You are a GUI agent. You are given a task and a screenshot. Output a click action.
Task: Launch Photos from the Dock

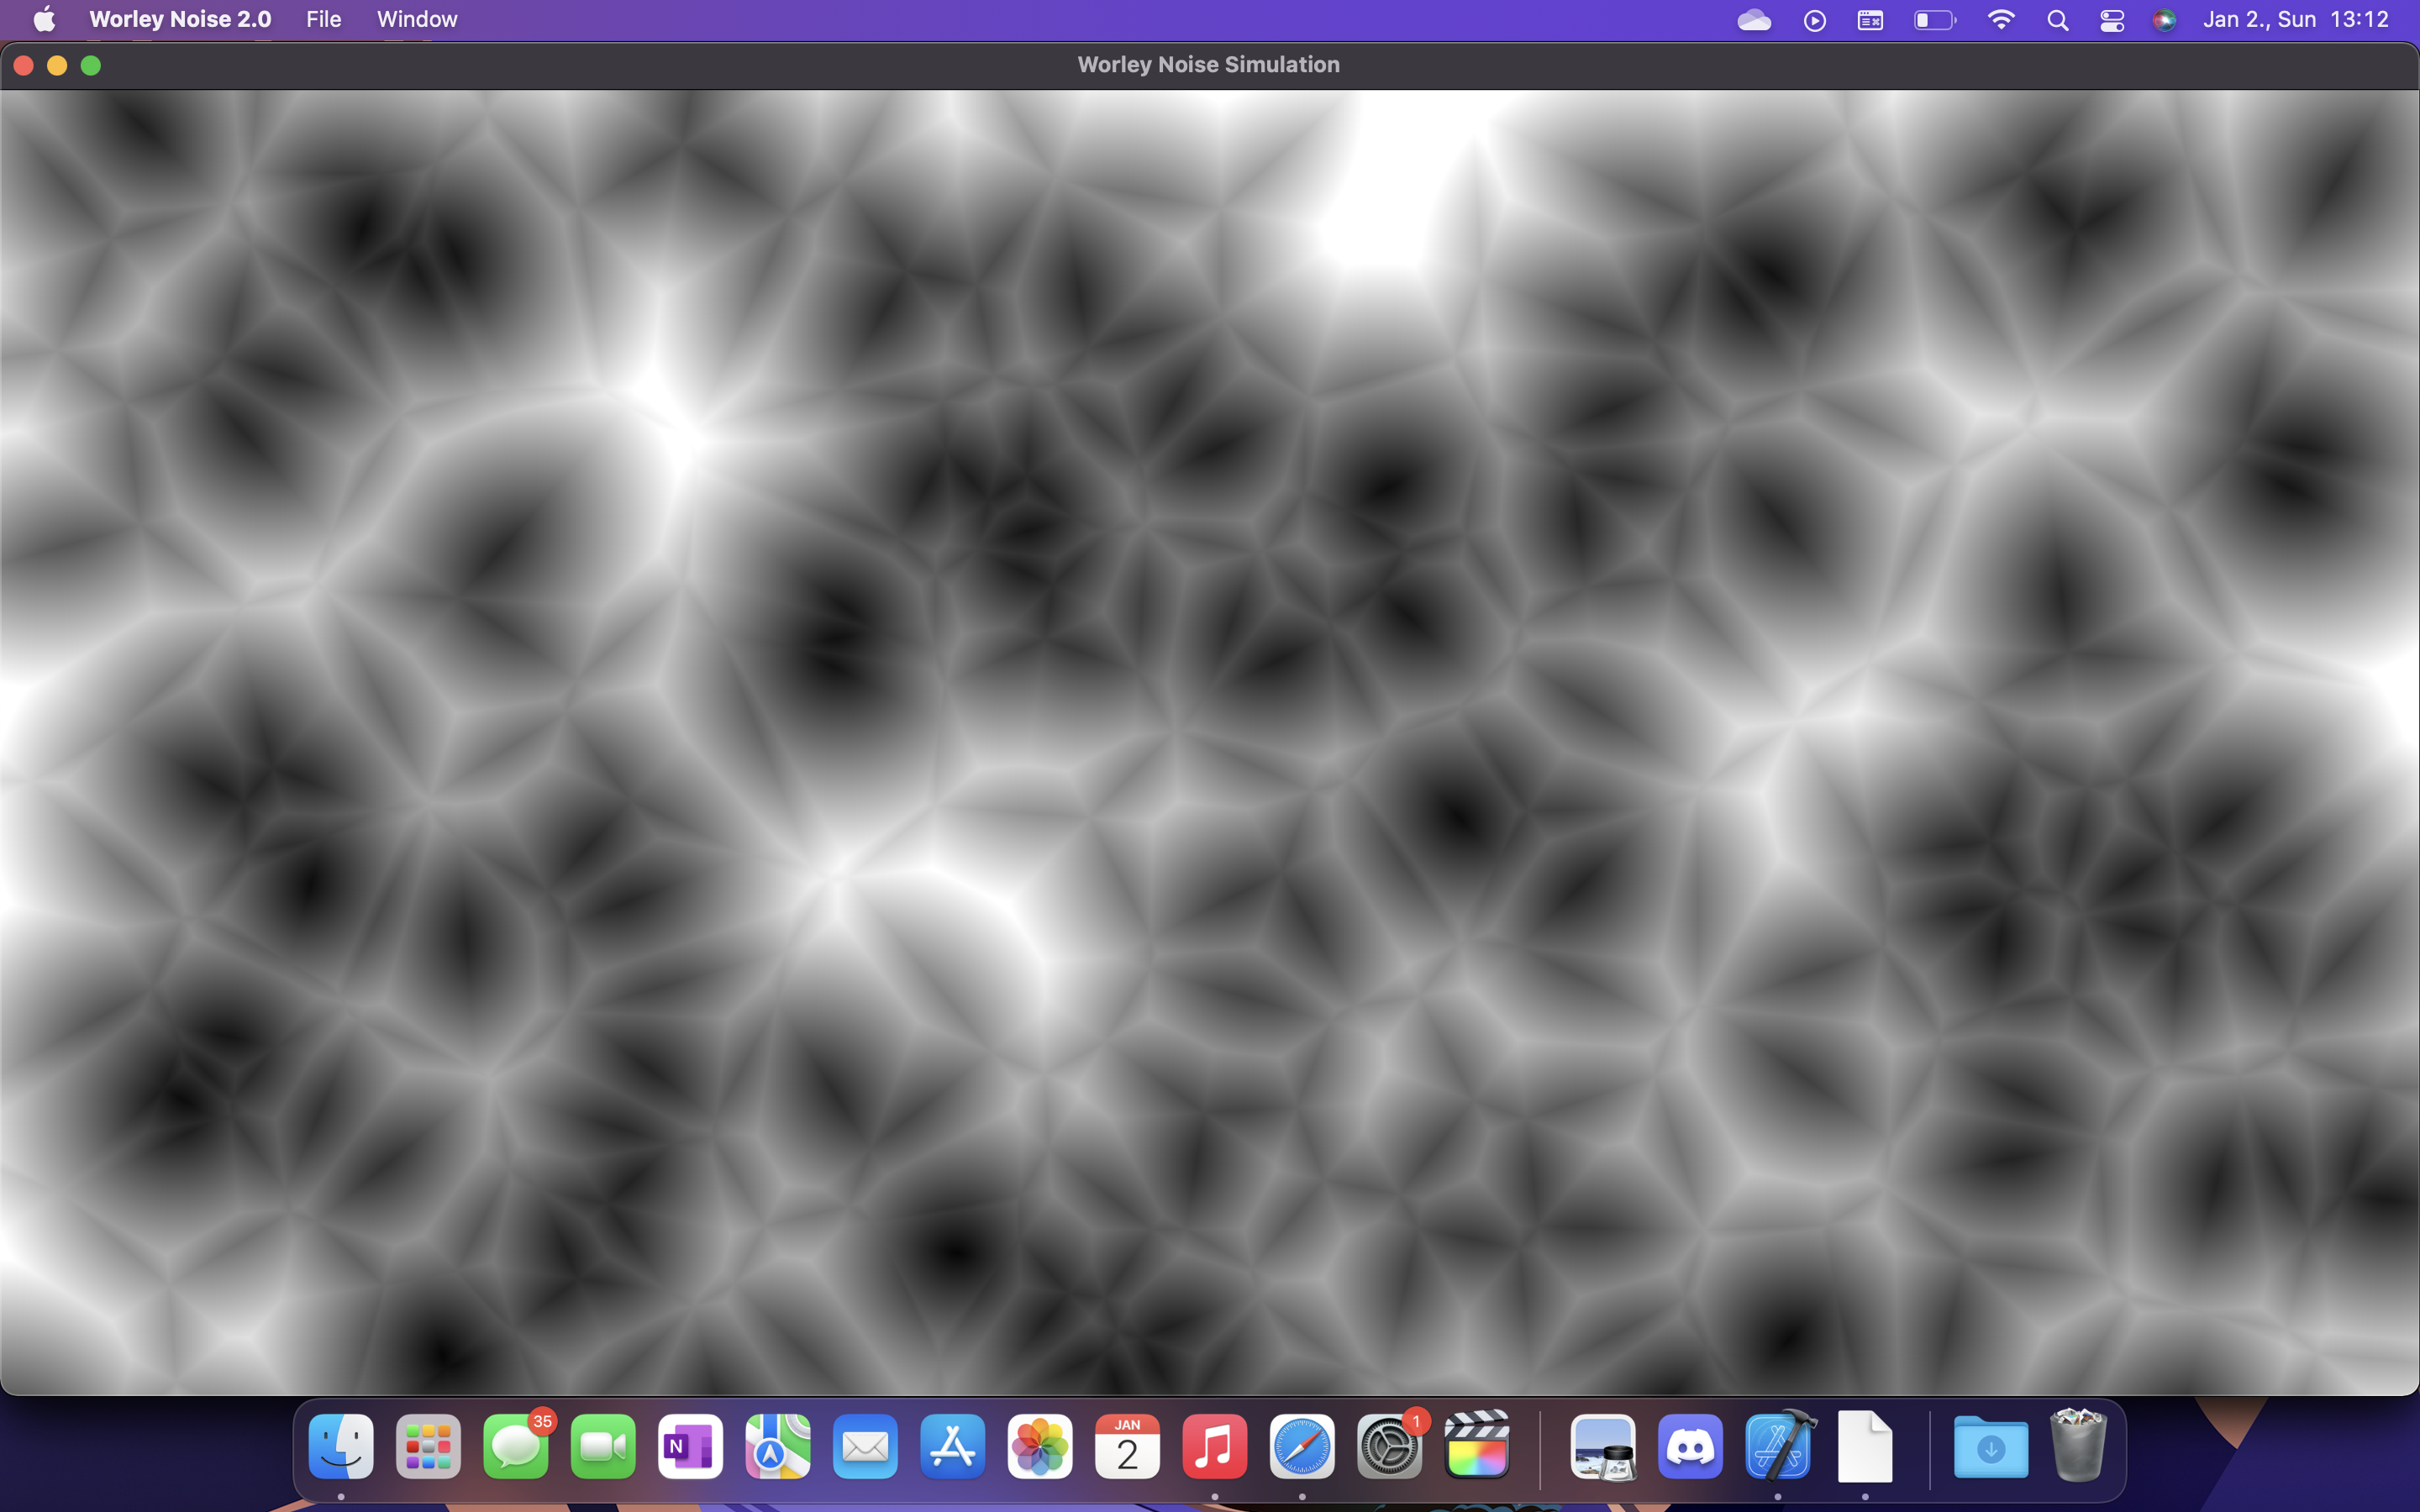pyautogui.click(x=1040, y=1446)
